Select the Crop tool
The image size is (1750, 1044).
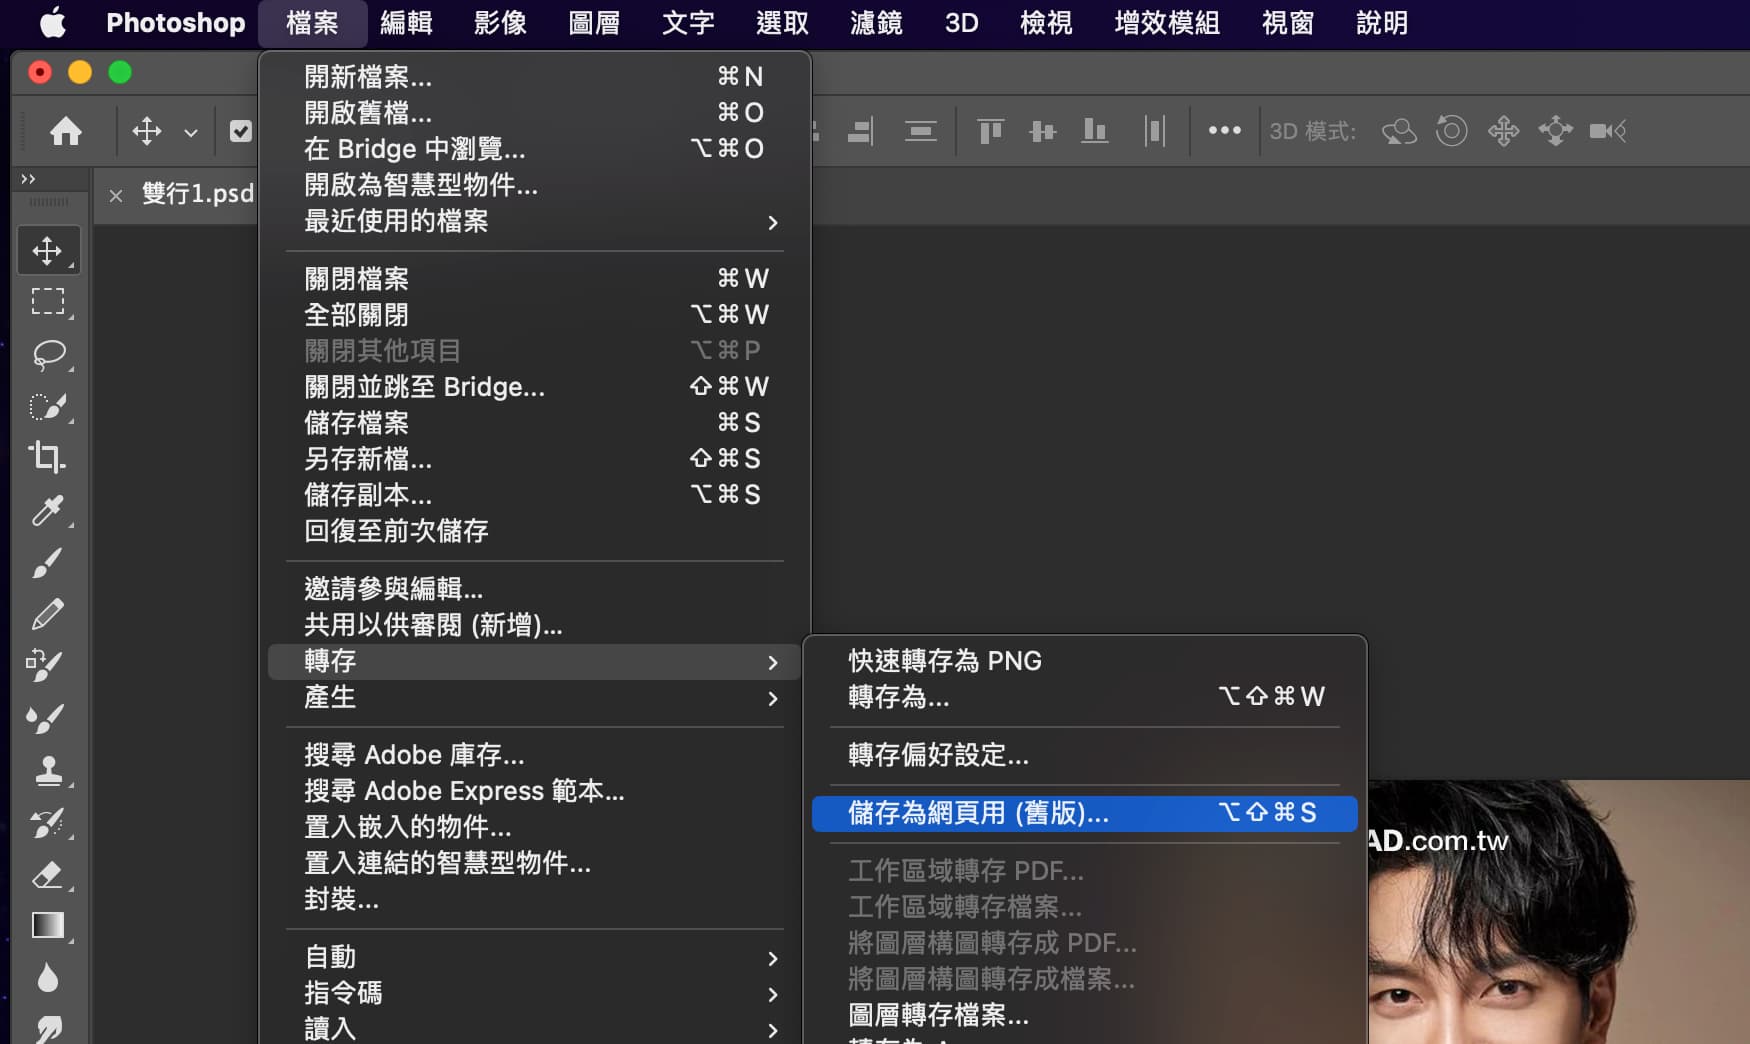(47, 457)
